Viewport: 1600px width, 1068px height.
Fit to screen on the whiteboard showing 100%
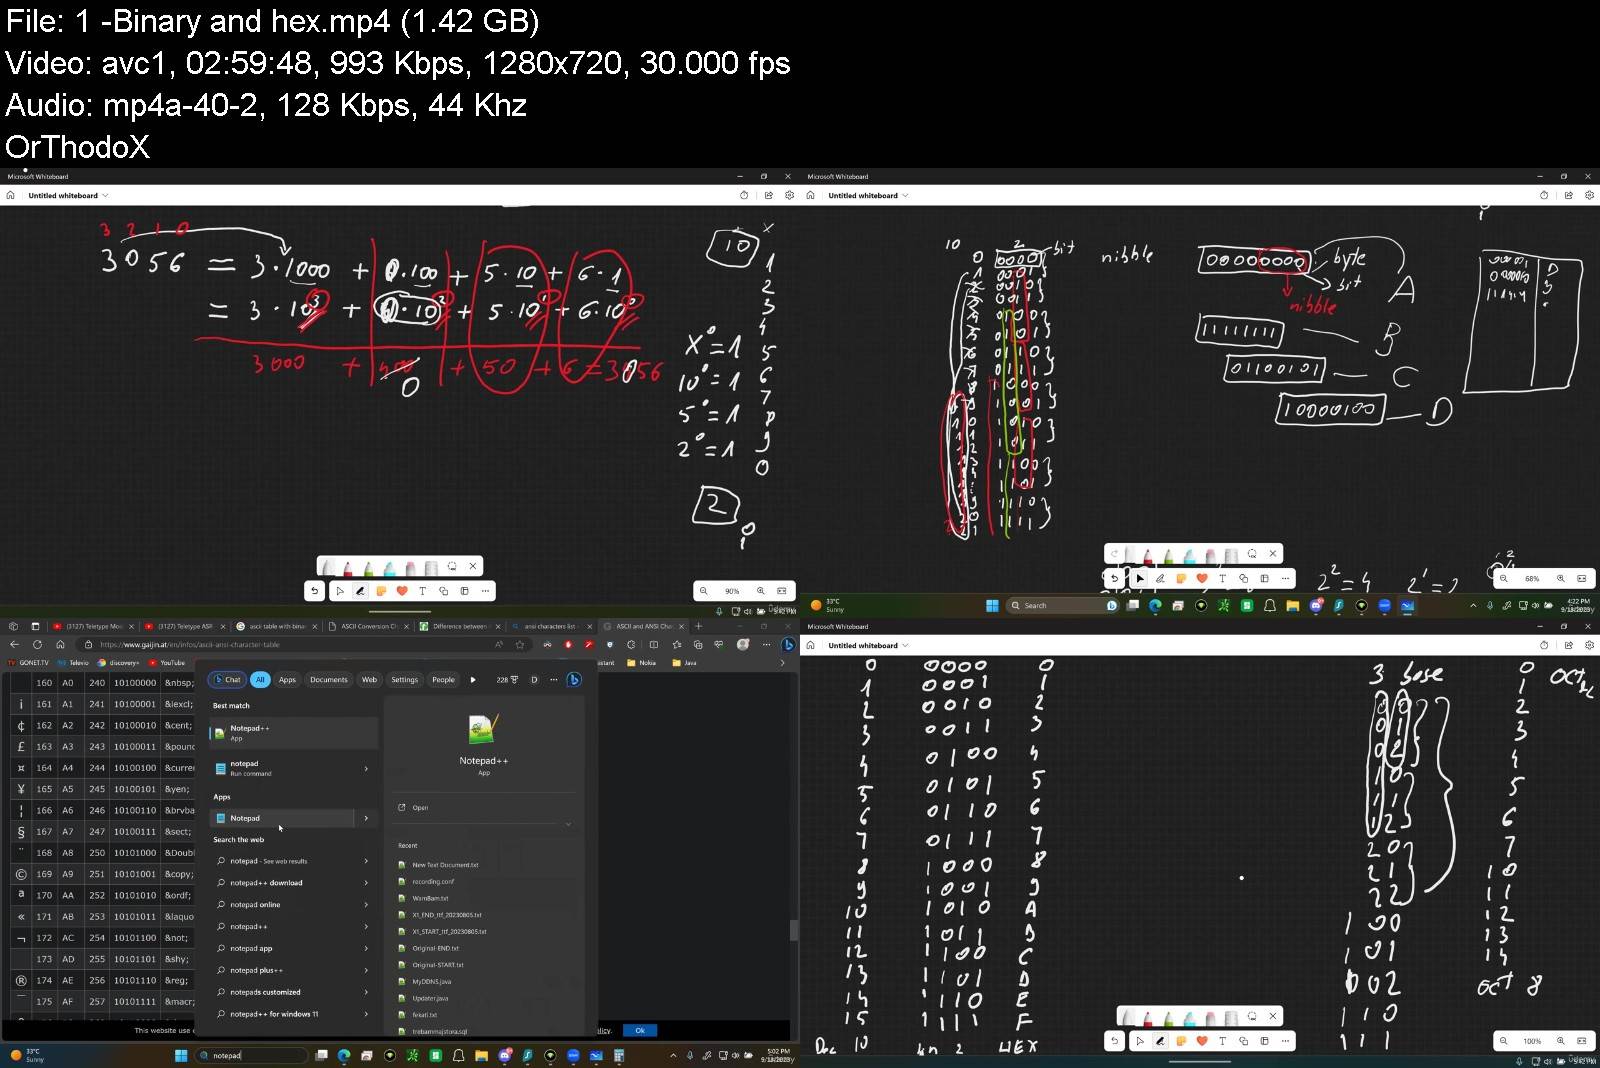1582,1041
